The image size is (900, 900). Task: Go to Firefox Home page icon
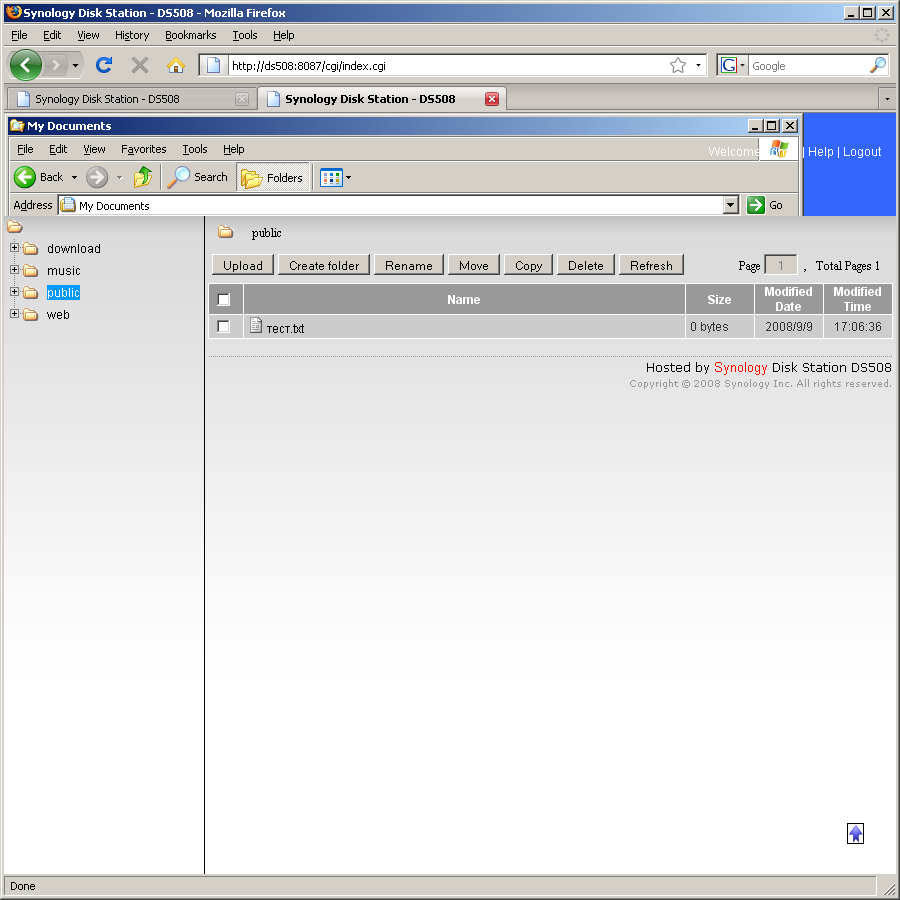click(x=176, y=65)
